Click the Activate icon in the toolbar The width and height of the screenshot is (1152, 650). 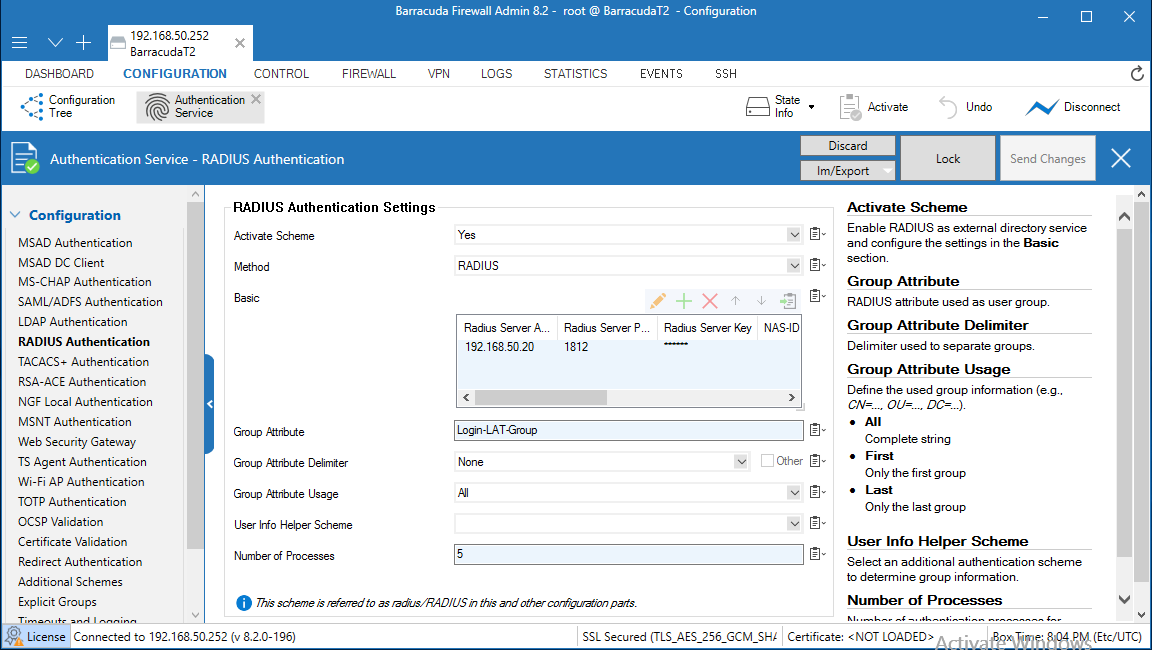(851, 107)
